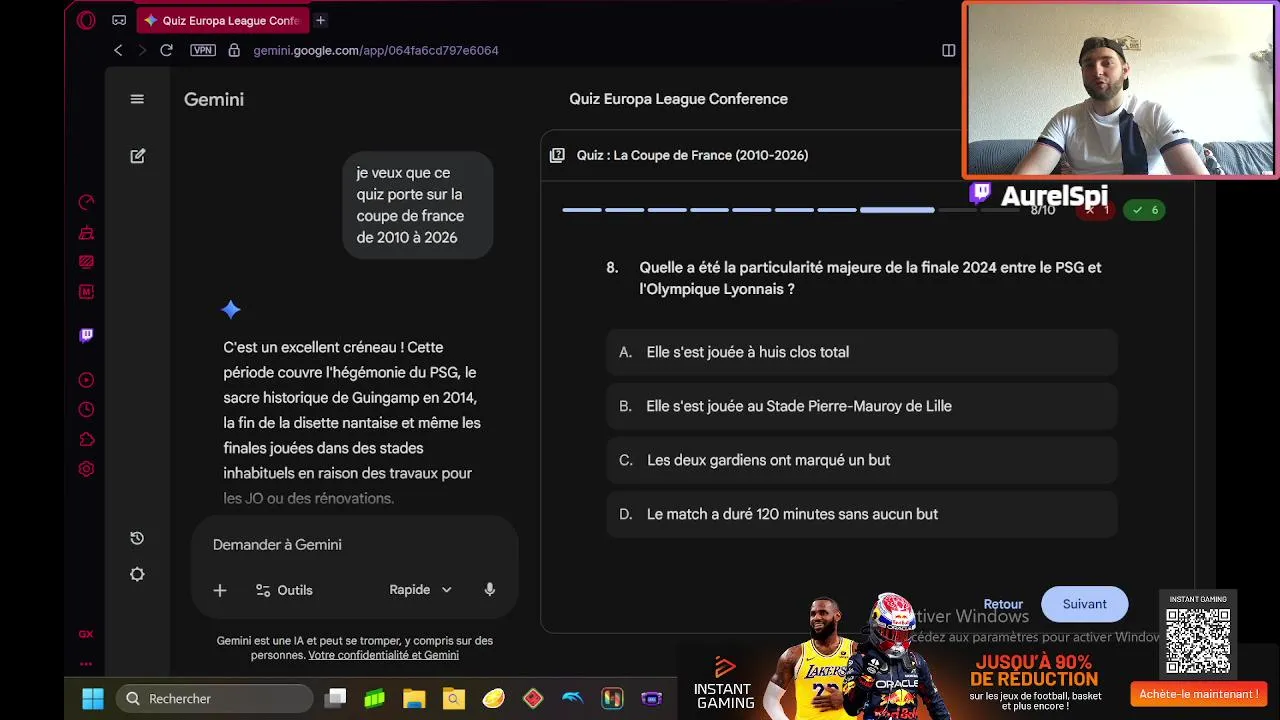Activate the microphone voice input

click(x=490, y=590)
